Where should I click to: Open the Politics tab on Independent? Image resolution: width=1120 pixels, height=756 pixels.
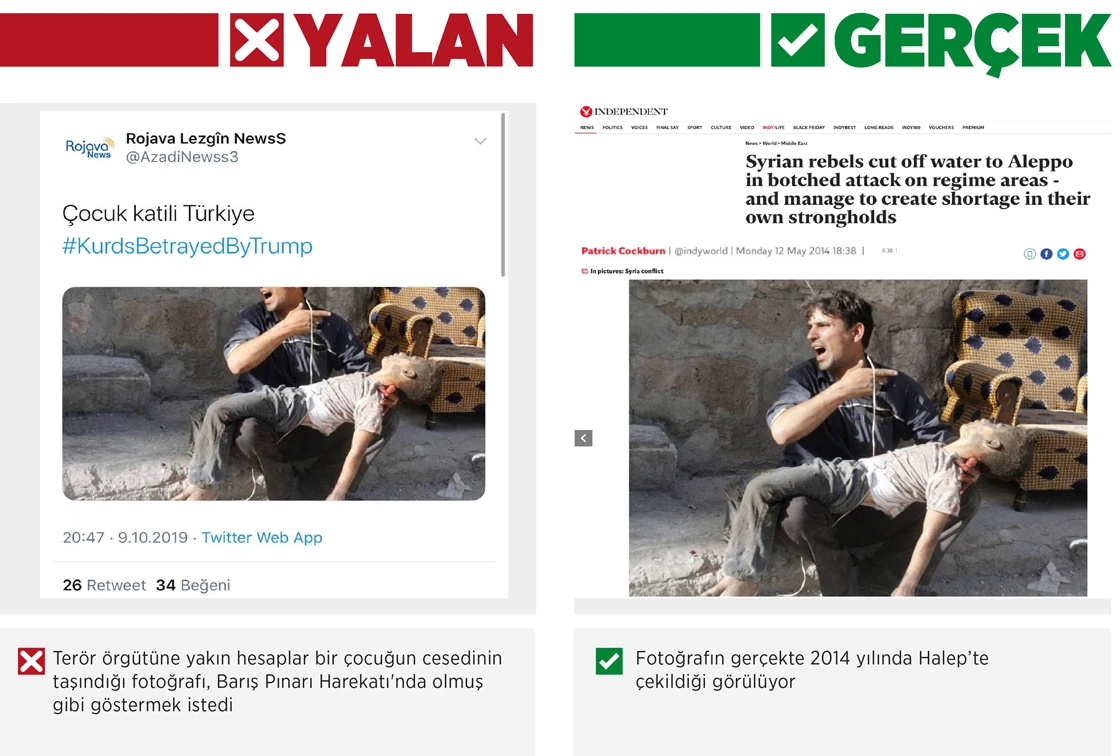coord(612,128)
